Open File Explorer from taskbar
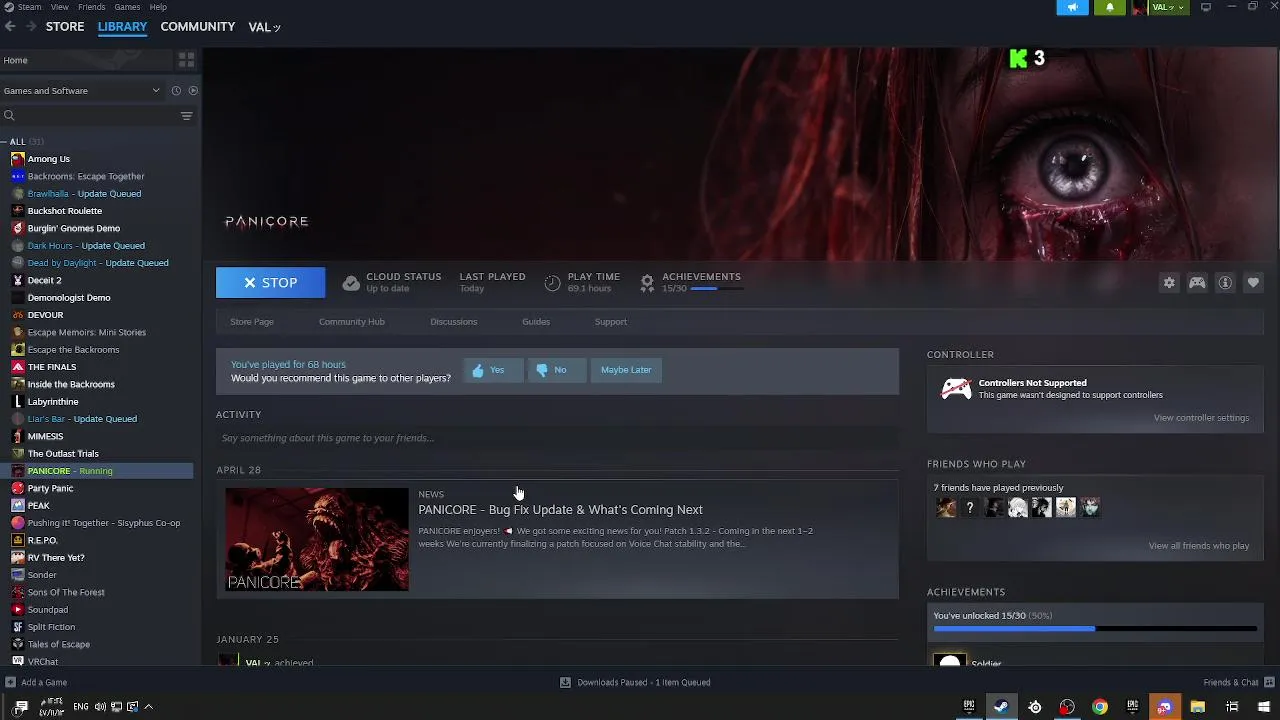 pos(1197,707)
